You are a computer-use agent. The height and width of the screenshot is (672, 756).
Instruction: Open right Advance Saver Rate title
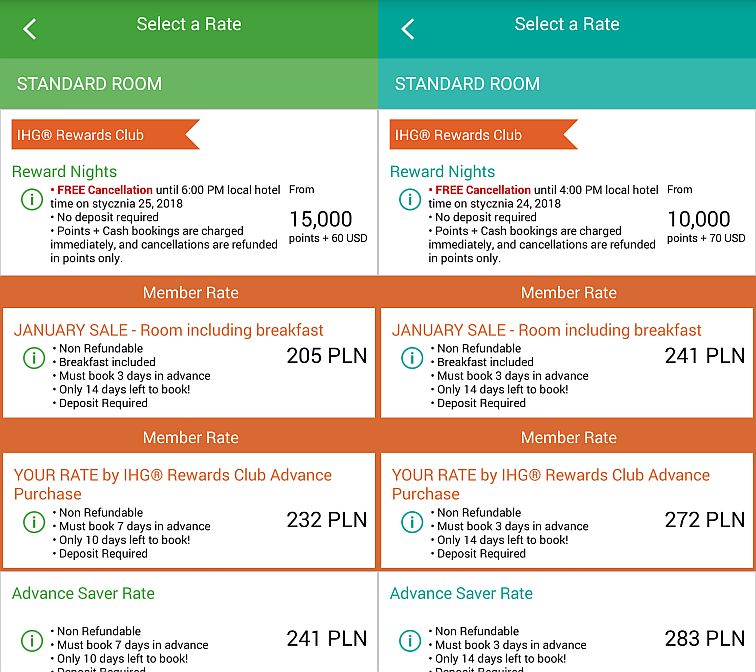(461, 593)
